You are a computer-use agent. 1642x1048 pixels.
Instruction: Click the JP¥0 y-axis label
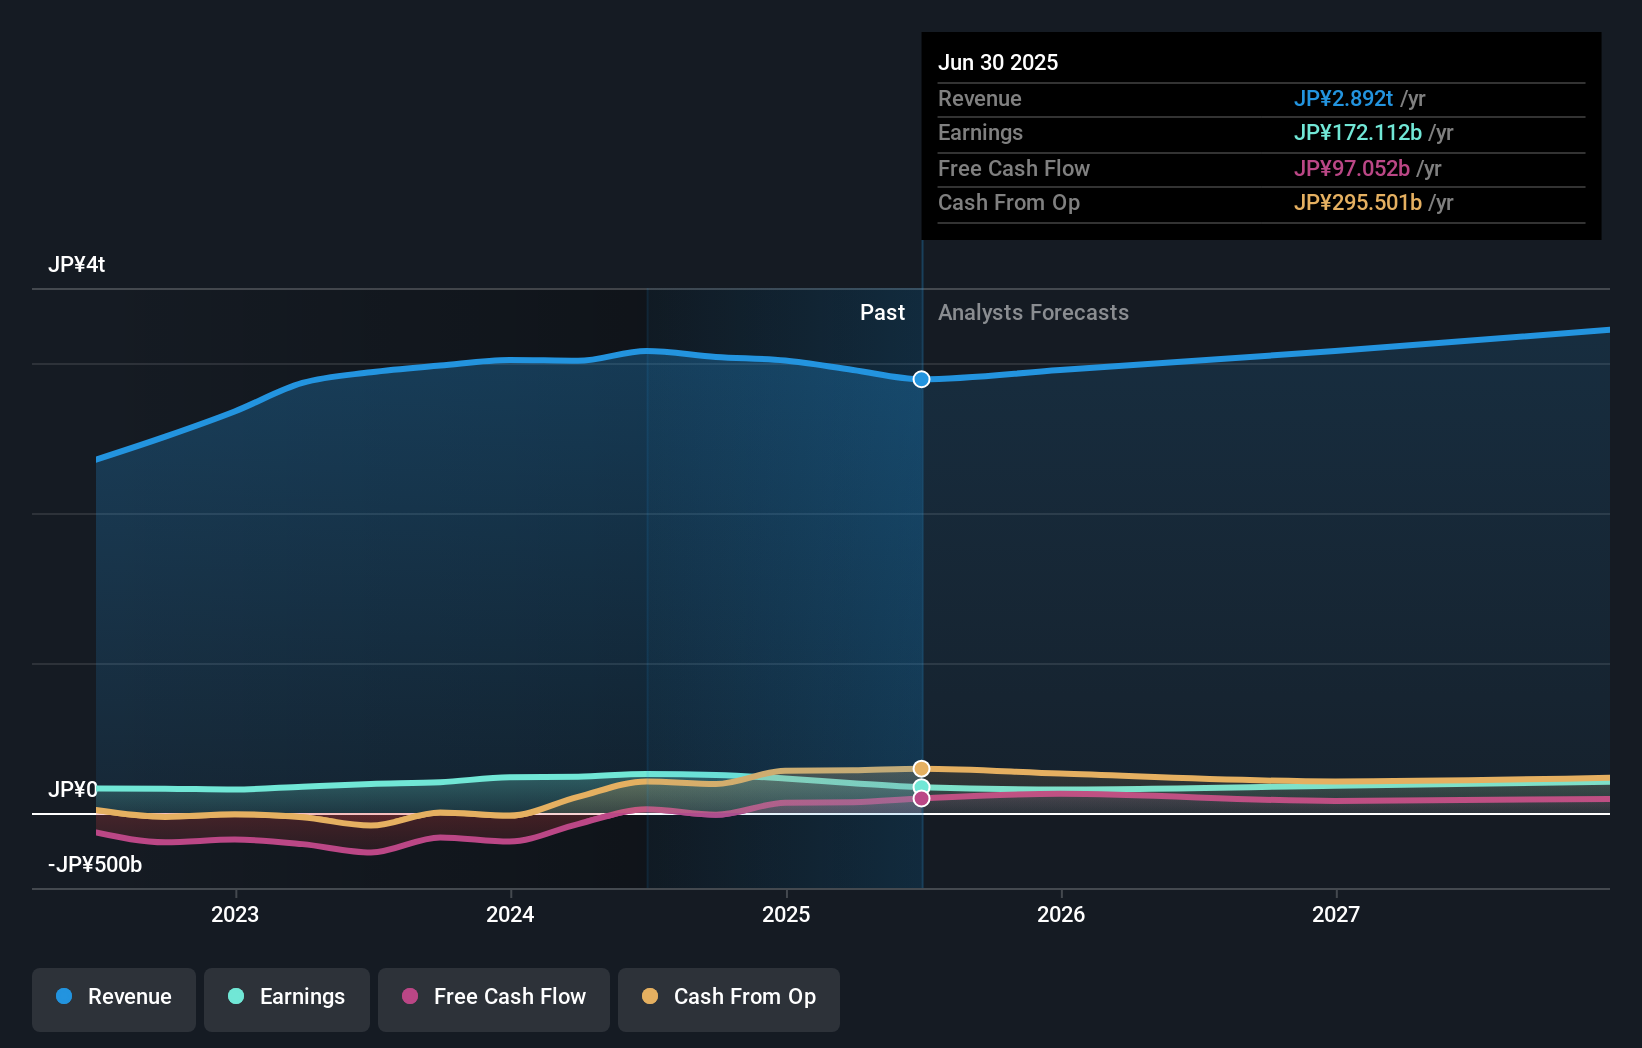[x=73, y=790]
